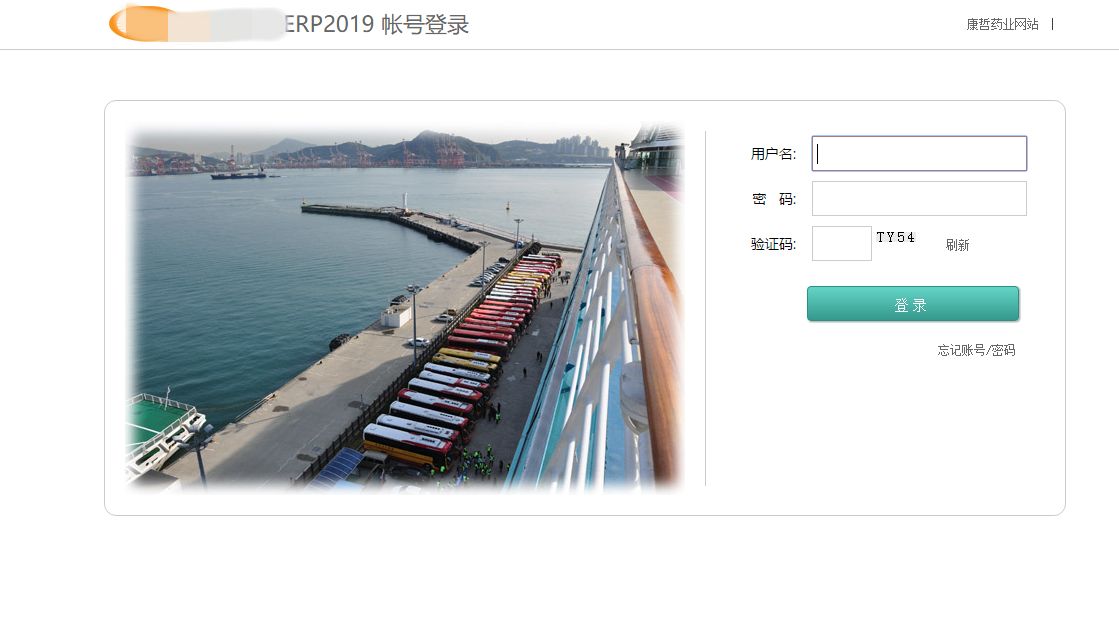
Task: Click the vertical bar after 康哲药业网站
Action: point(1052,24)
